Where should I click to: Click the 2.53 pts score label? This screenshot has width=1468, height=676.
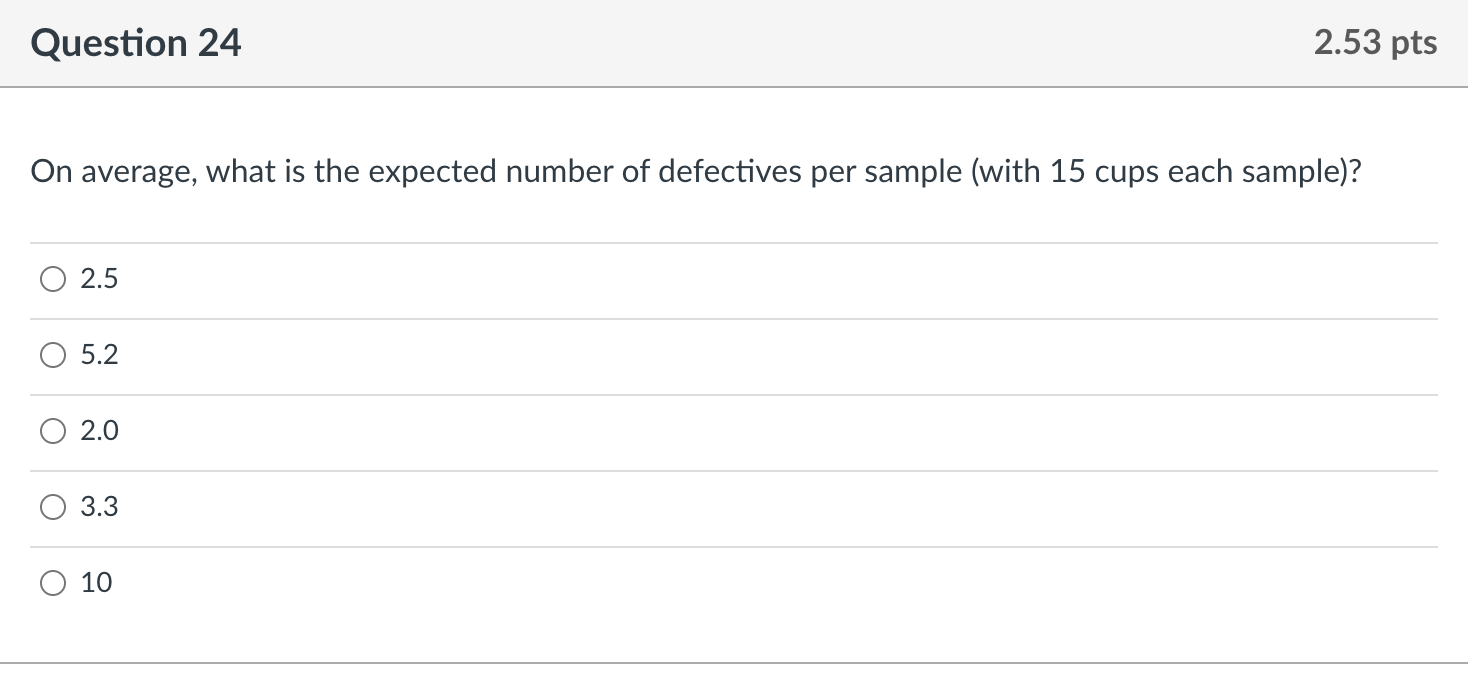[1375, 43]
